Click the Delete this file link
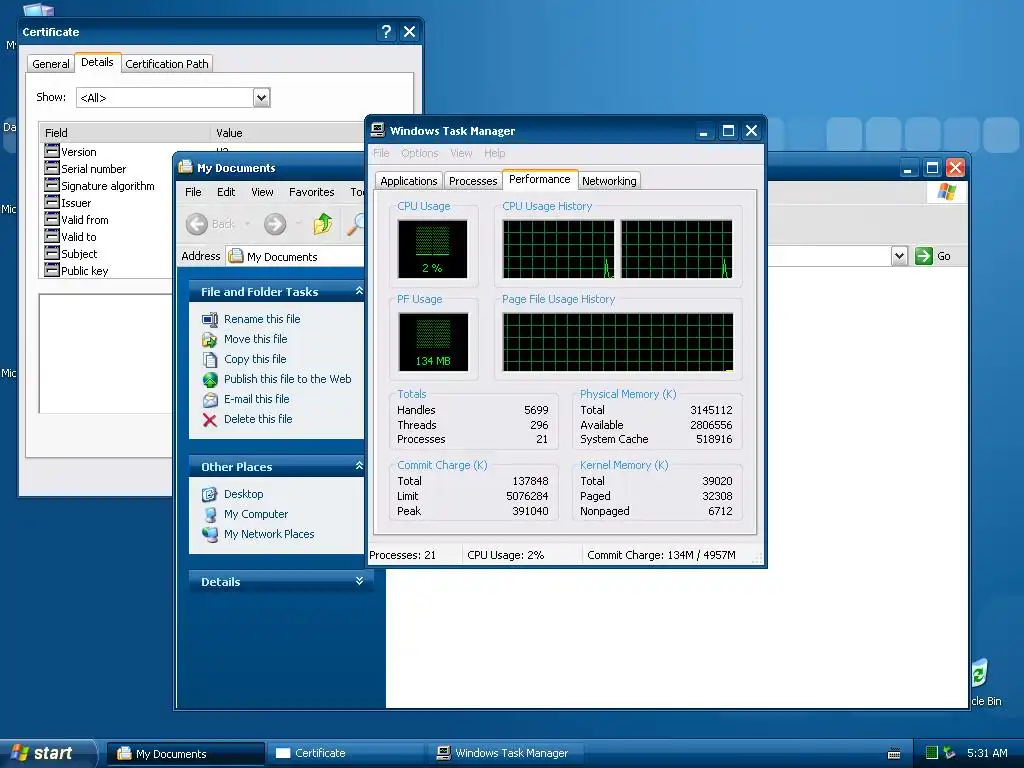This screenshot has width=1024, height=768. [258, 419]
